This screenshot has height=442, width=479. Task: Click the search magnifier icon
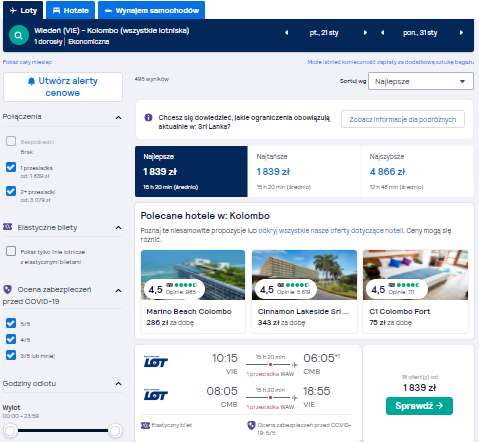[x=19, y=35]
